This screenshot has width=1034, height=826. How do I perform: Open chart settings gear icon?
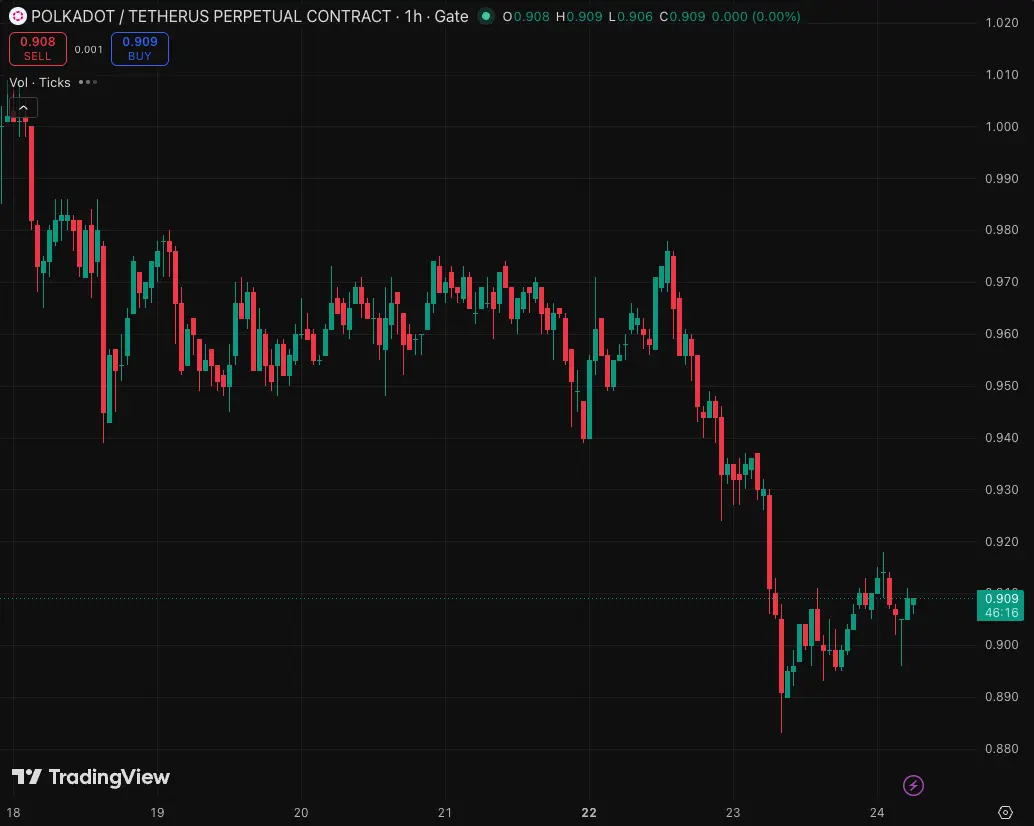click(x=1006, y=812)
